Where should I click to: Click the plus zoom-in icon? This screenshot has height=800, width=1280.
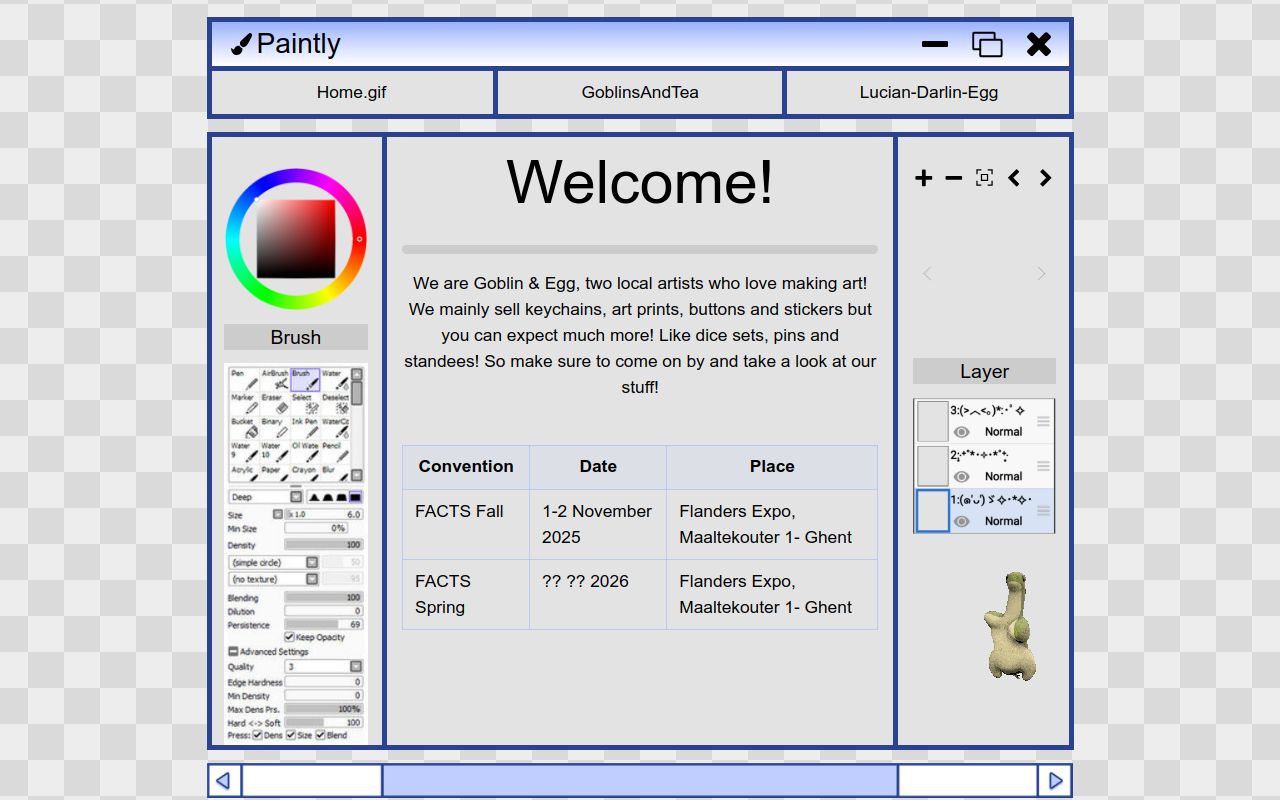(923, 178)
